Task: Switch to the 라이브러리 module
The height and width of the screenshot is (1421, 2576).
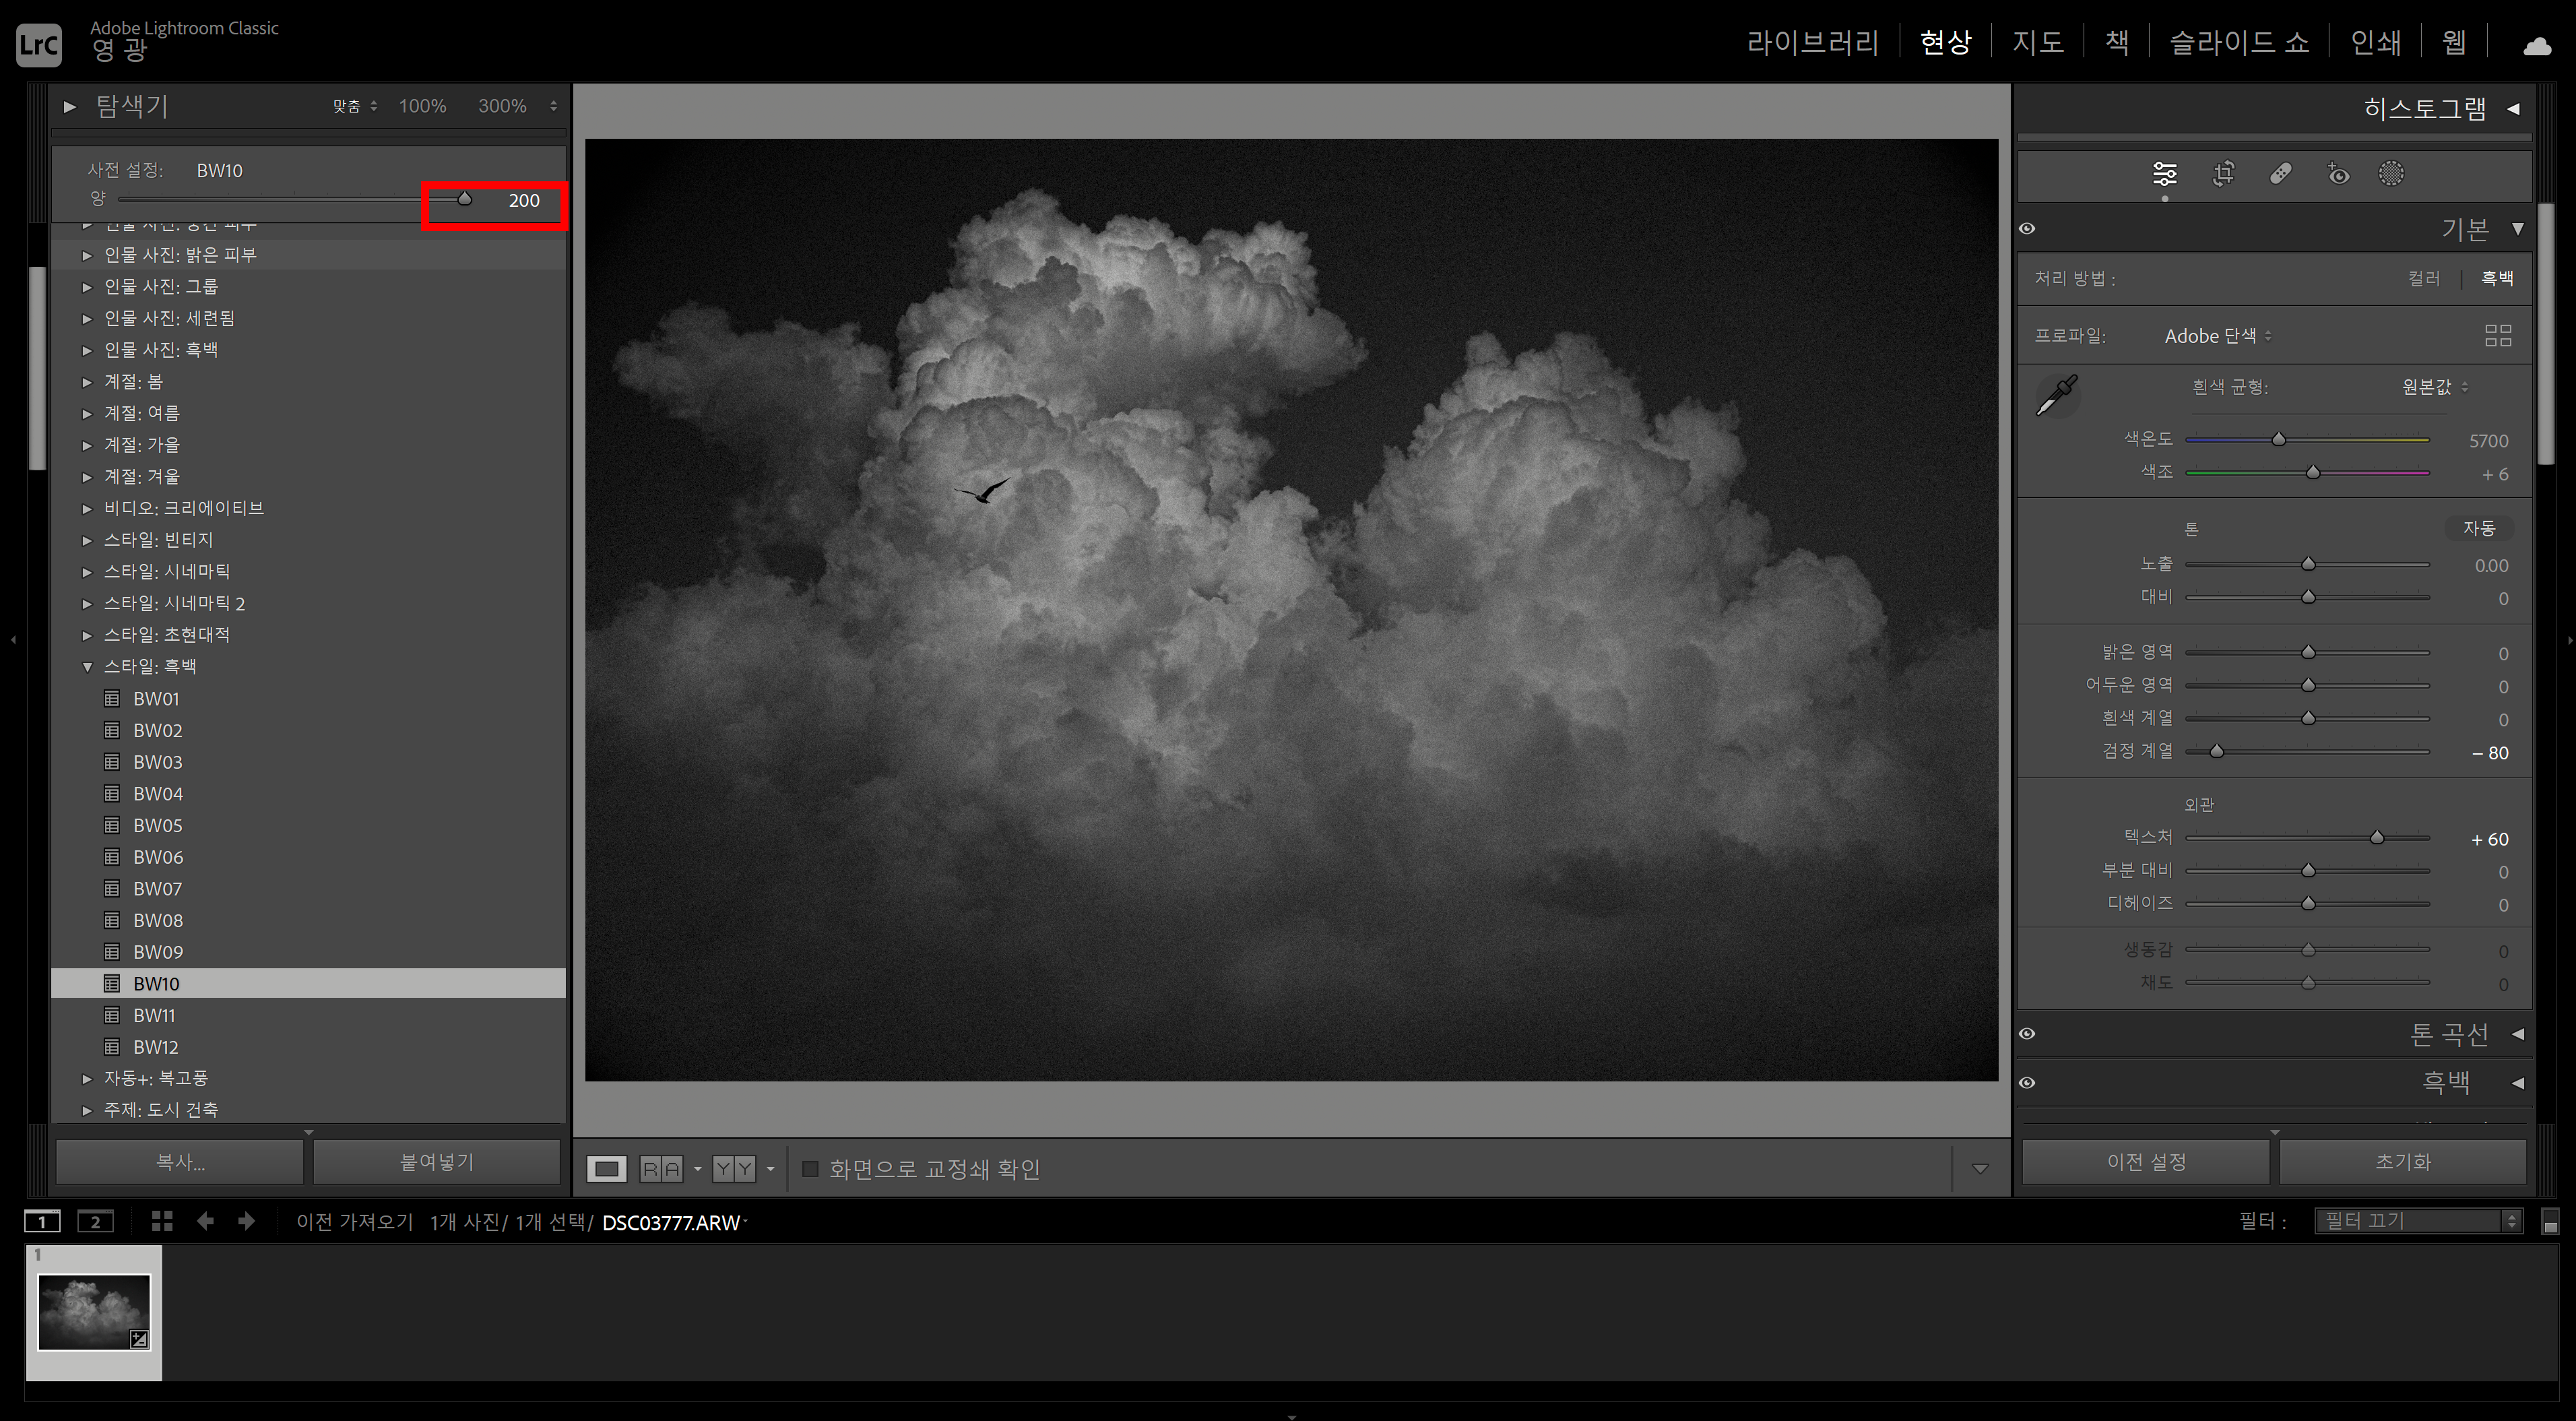Action: [1812, 42]
